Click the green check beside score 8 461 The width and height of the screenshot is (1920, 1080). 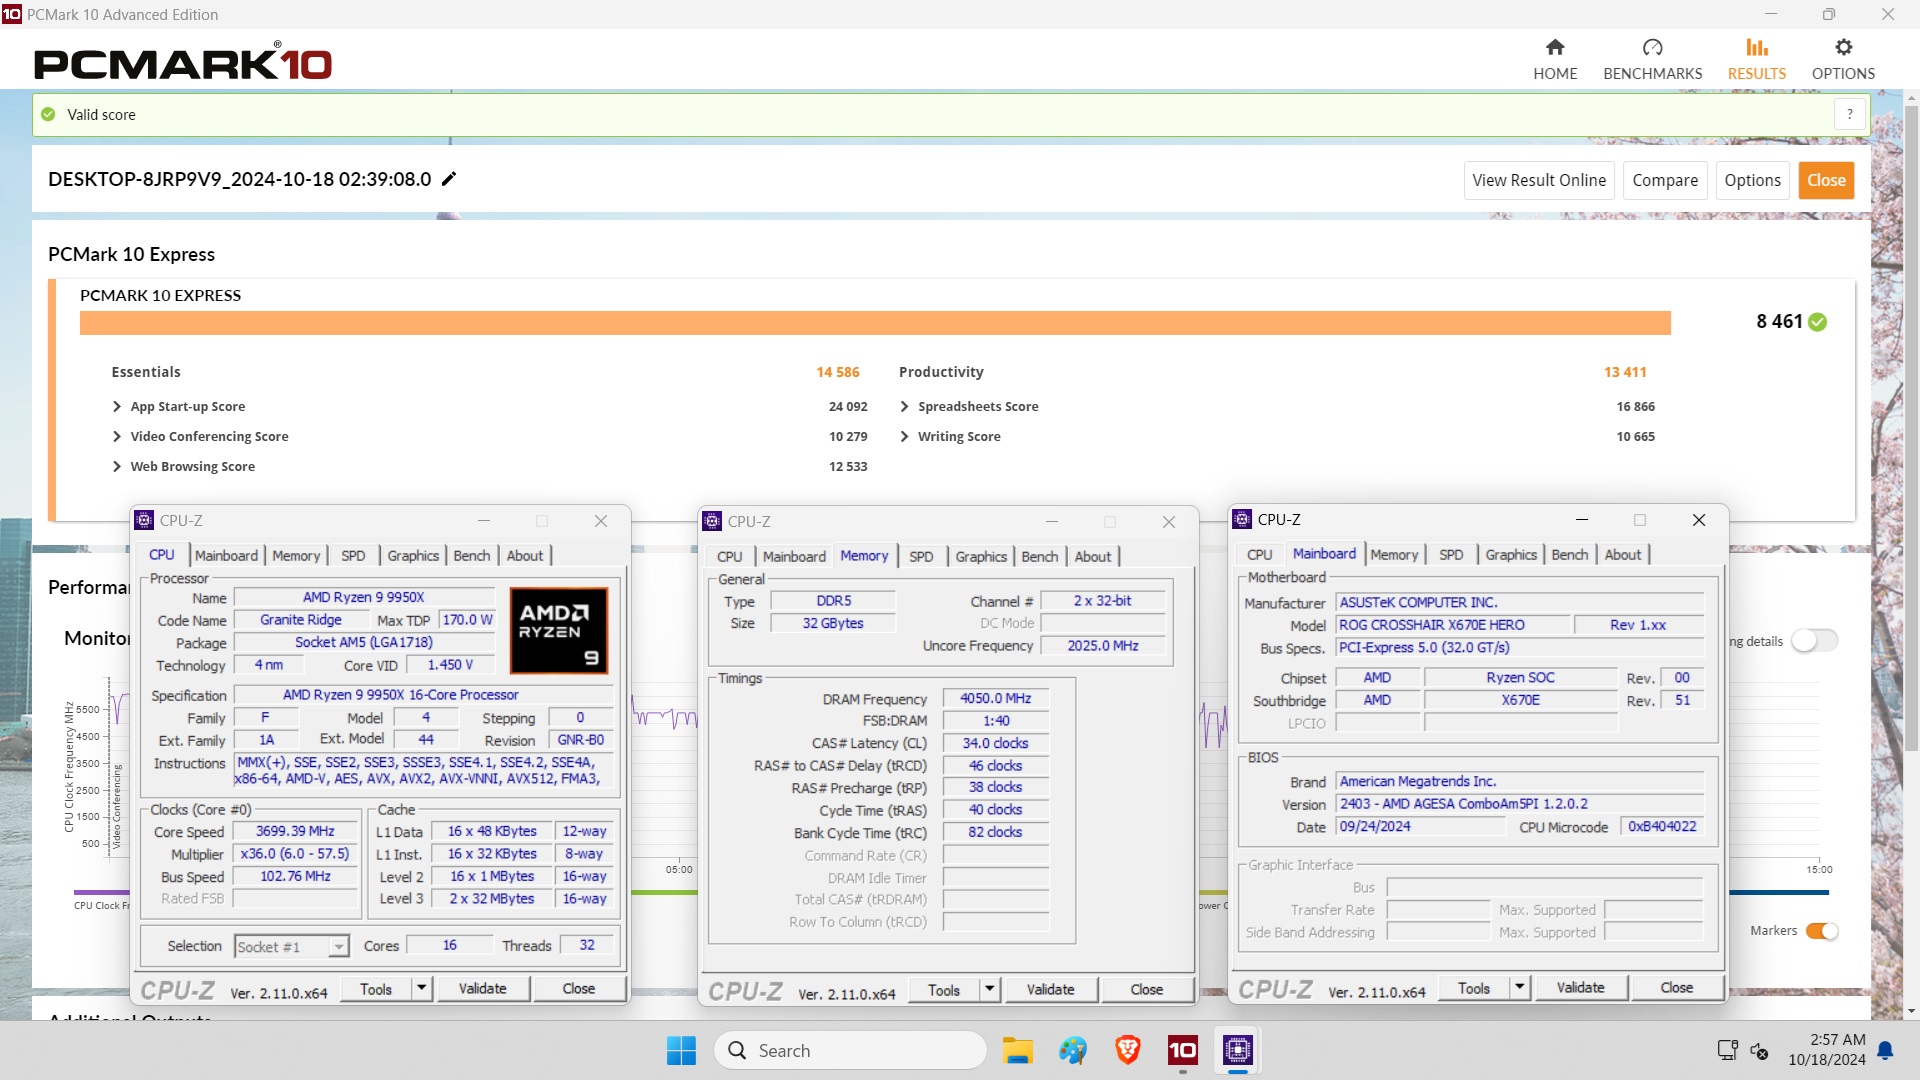pyautogui.click(x=1818, y=322)
